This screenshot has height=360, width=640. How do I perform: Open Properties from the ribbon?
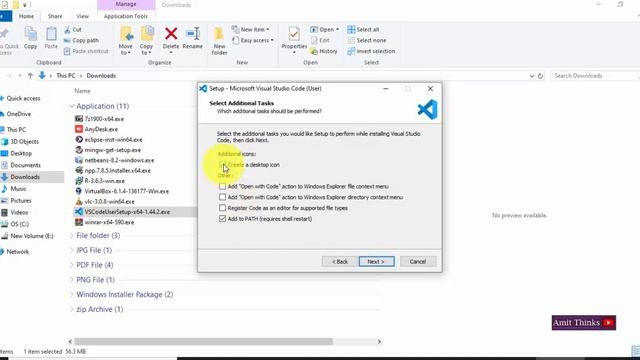pyautogui.click(x=294, y=40)
